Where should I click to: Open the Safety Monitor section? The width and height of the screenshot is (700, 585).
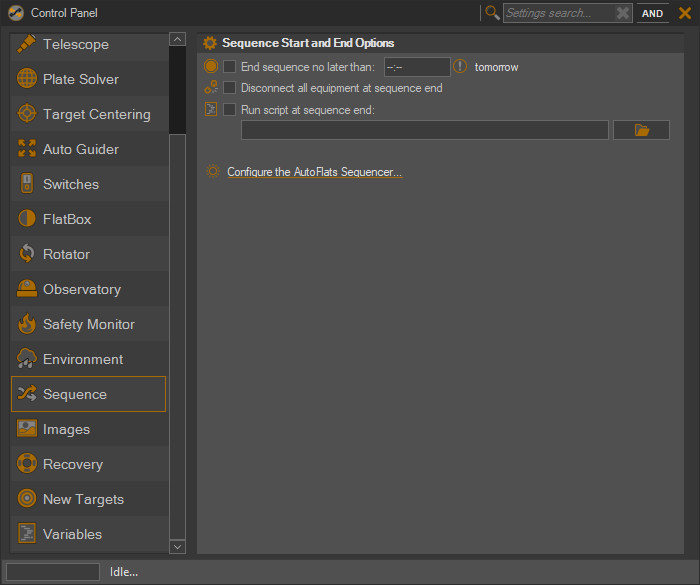pos(89,324)
